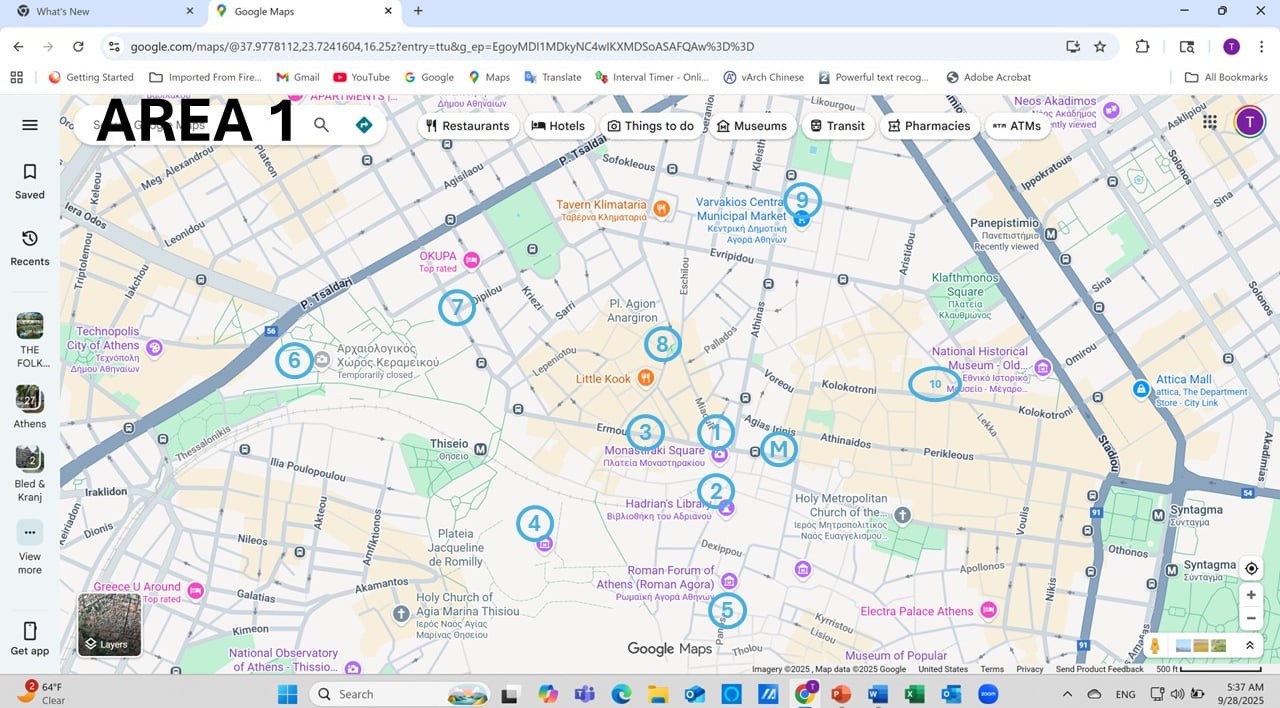Open the Google account avatar on the map
The width and height of the screenshot is (1280, 708).
1249,122
